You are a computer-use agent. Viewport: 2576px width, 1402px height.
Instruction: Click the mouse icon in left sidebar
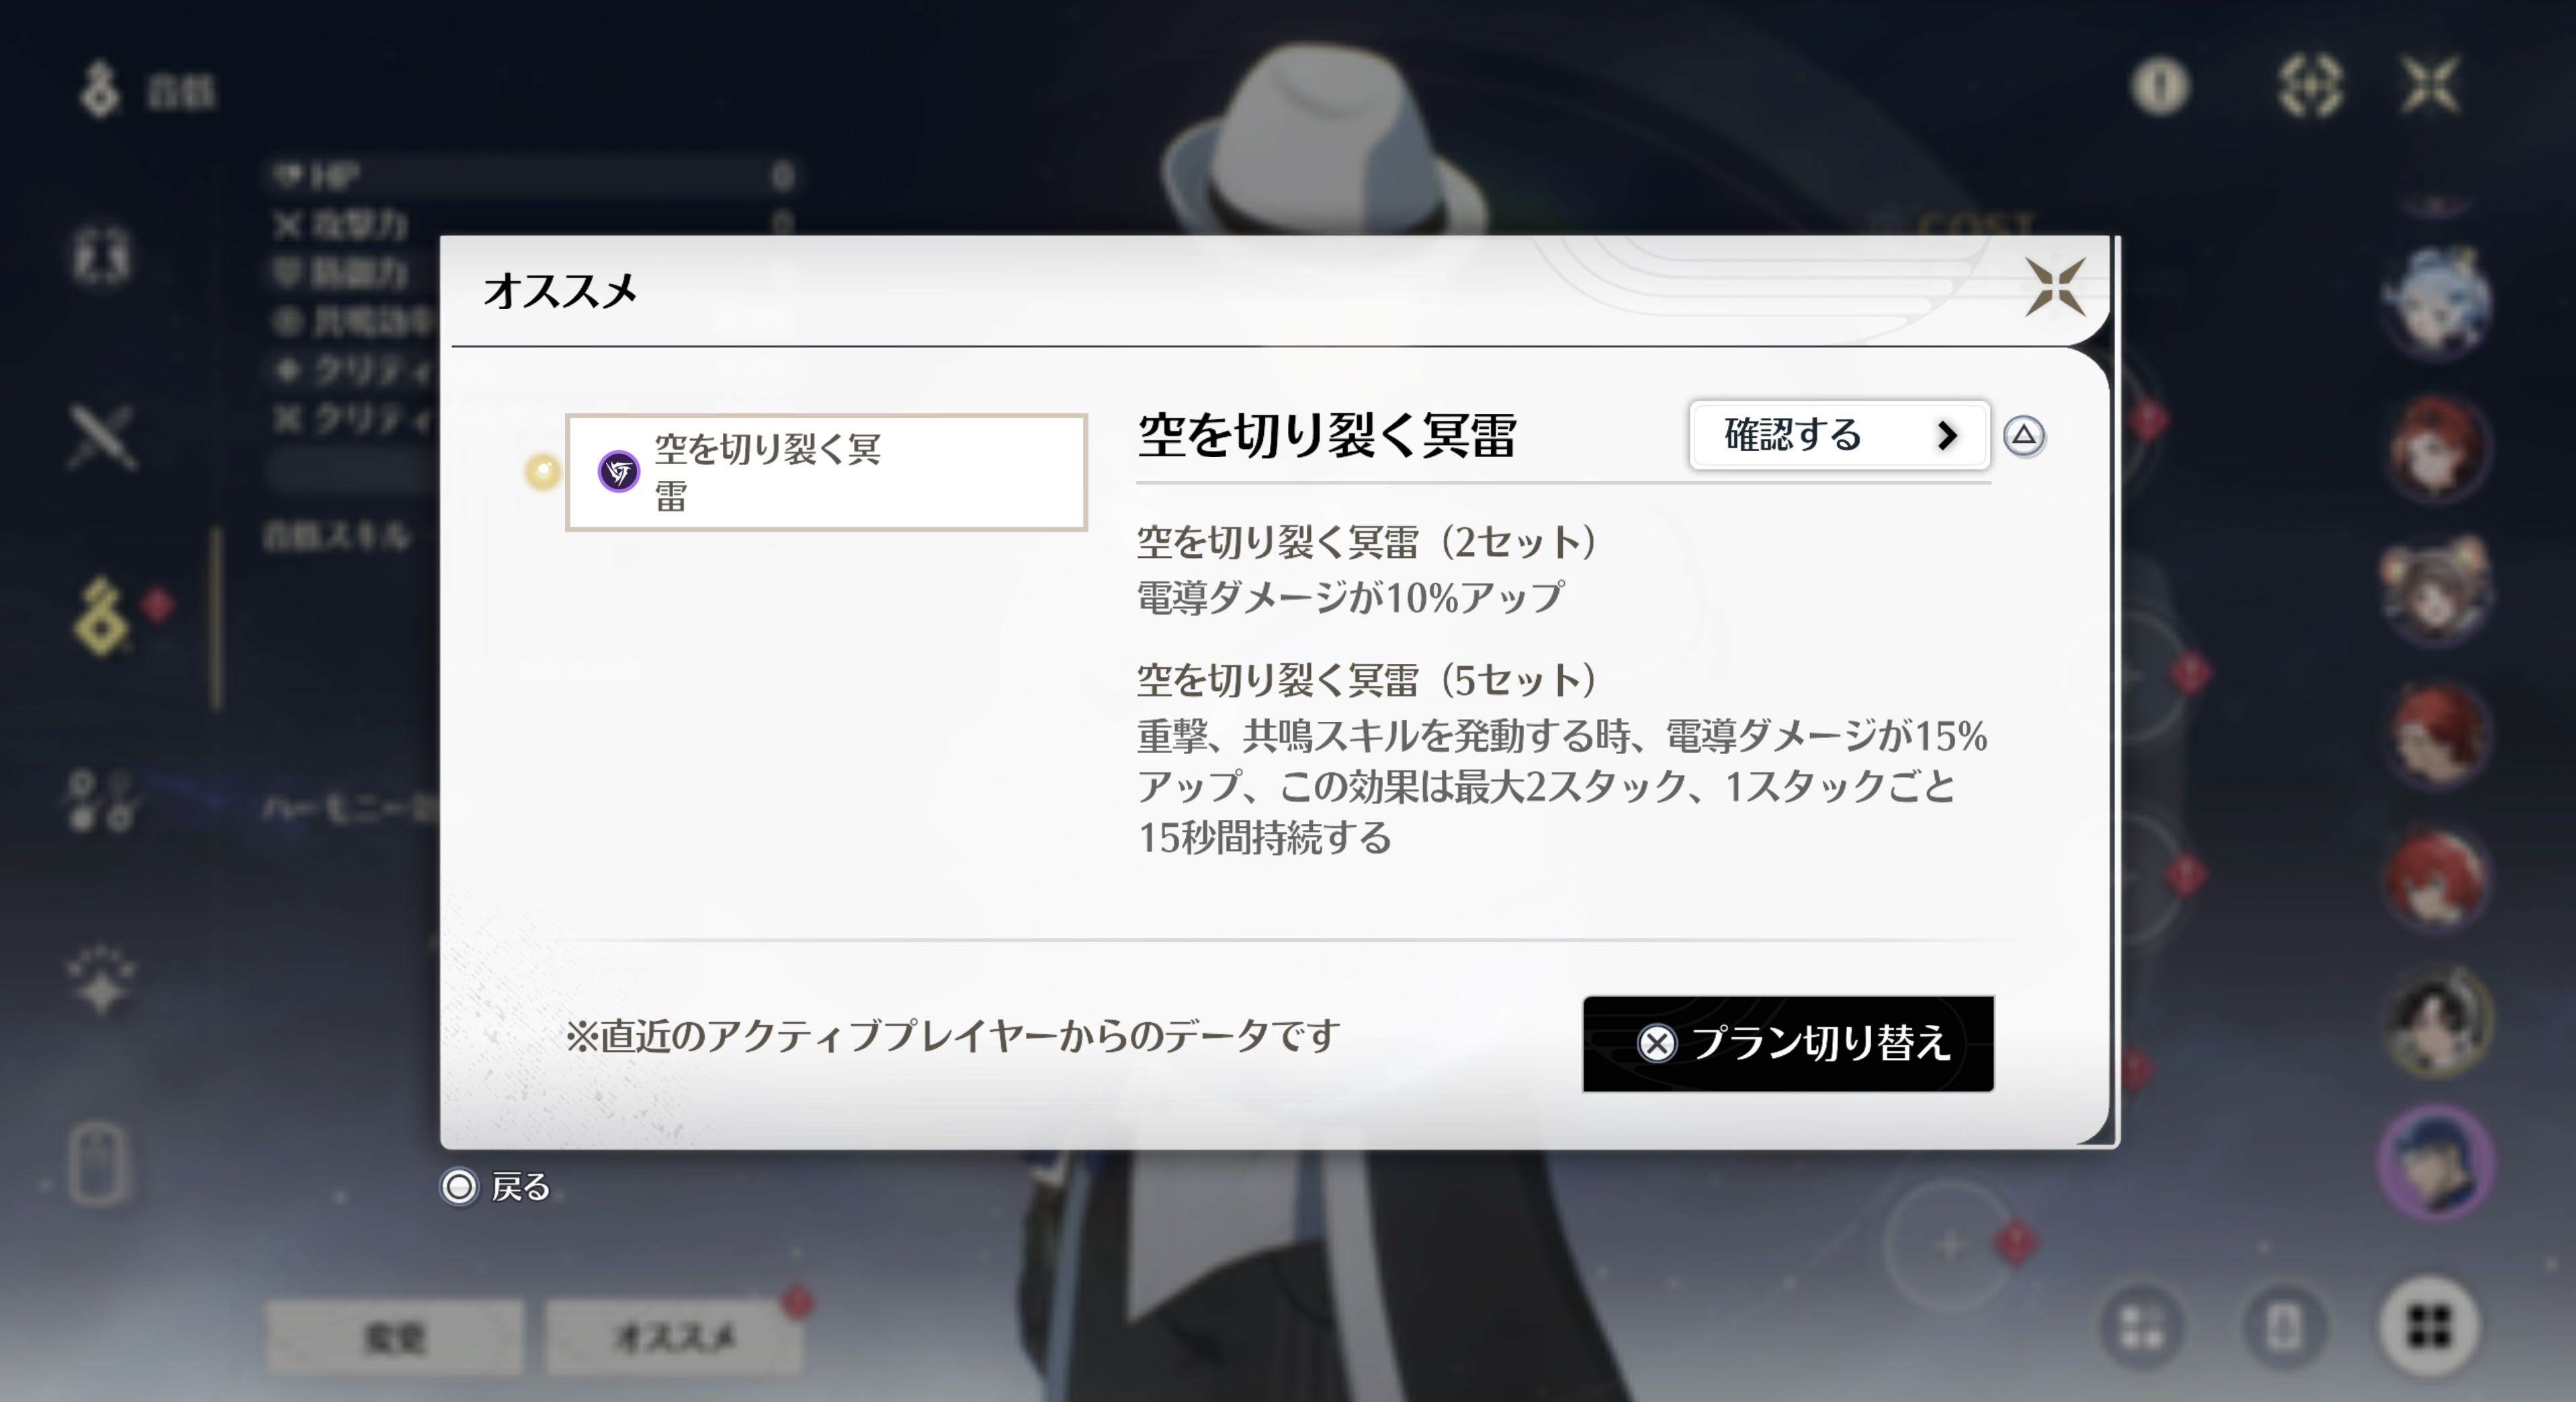(98, 1163)
